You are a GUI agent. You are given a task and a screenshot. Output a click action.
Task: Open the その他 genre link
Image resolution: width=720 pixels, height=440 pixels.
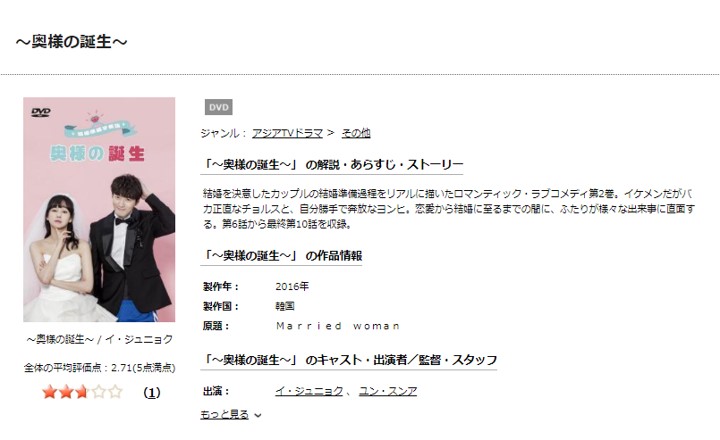click(x=356, y=133)
